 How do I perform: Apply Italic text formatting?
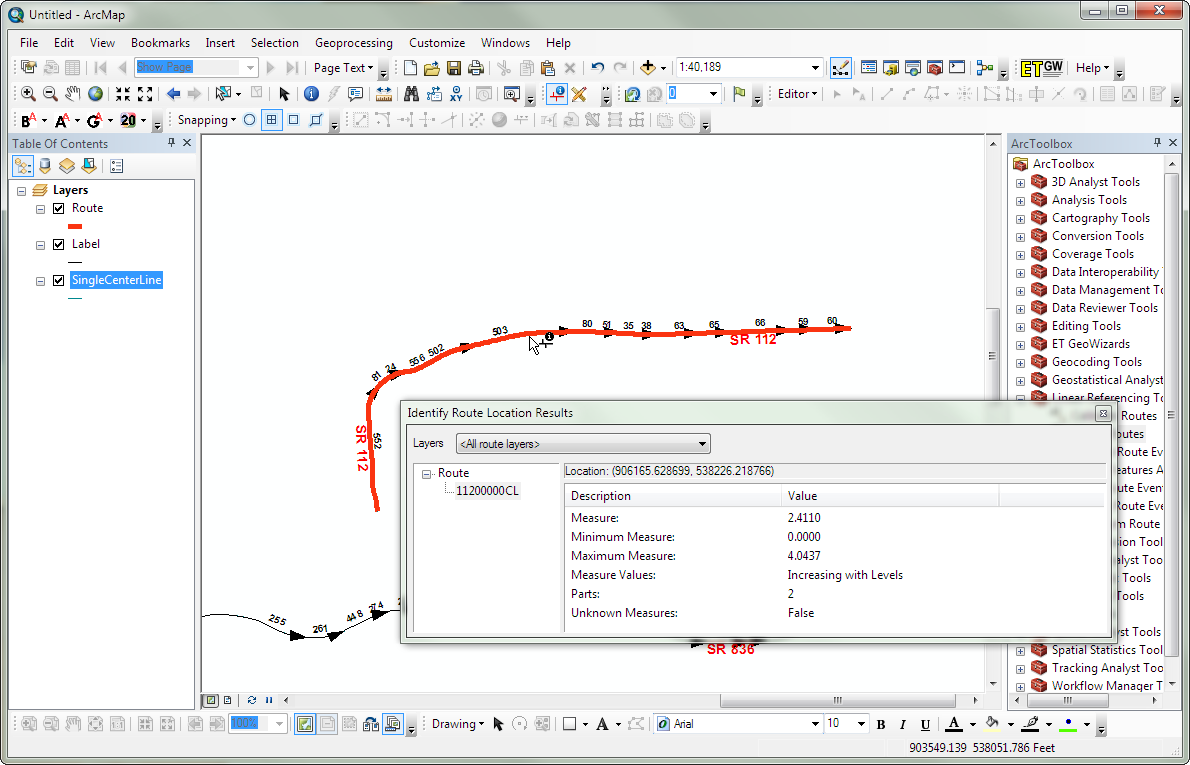point(903,724)
